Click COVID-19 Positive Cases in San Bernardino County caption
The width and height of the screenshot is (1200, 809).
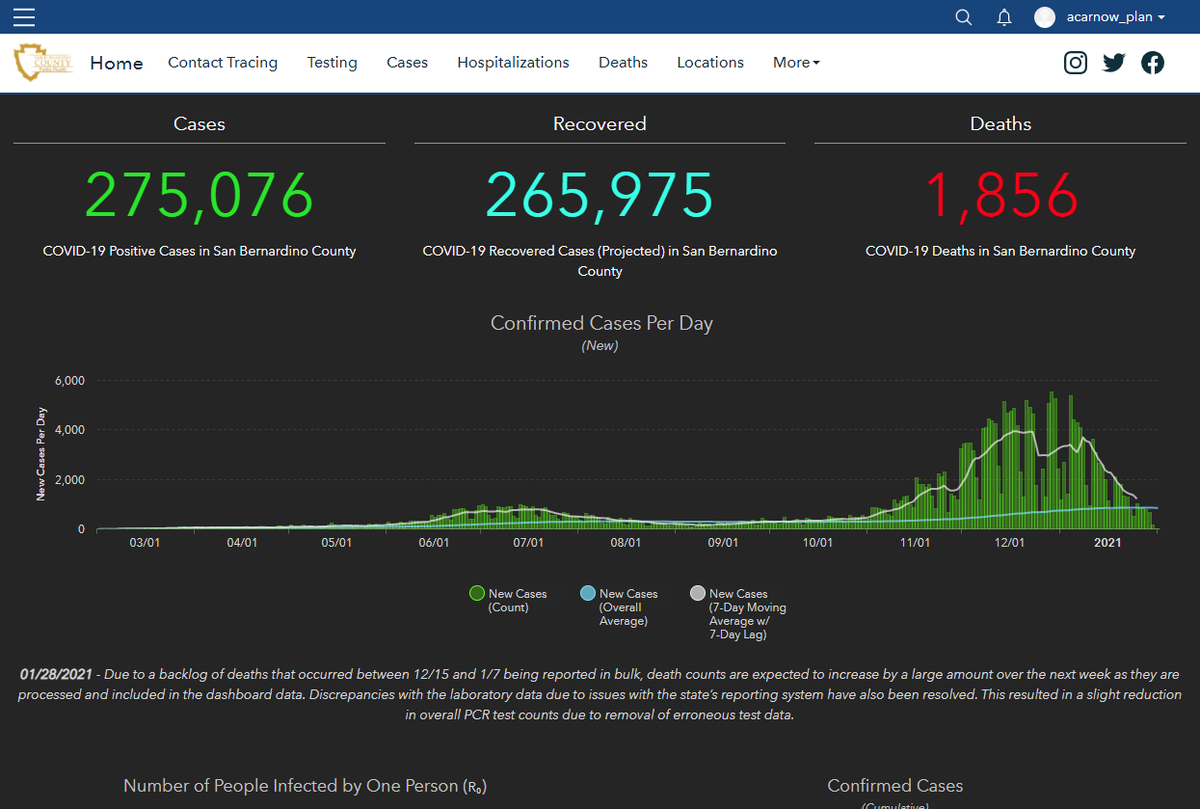point(199,251)
